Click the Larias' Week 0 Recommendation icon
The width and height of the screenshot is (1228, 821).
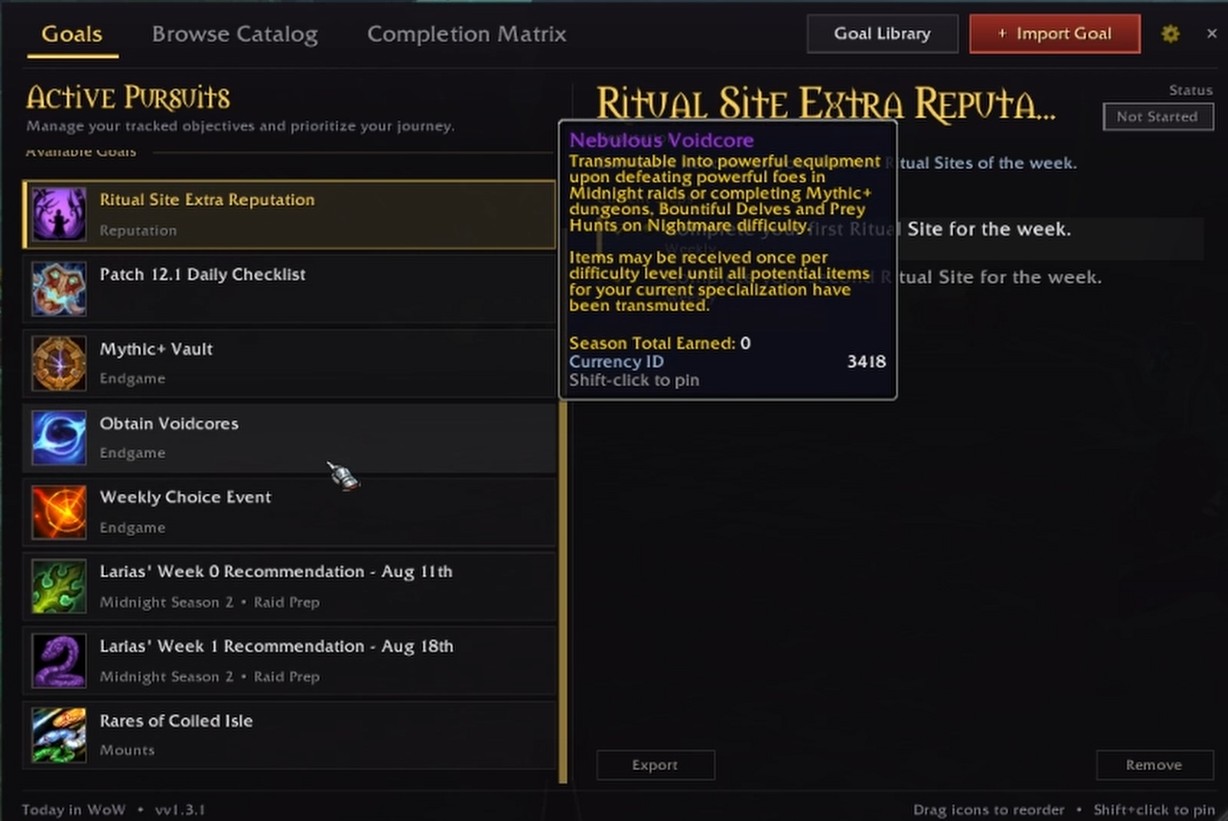pos(59,586)
